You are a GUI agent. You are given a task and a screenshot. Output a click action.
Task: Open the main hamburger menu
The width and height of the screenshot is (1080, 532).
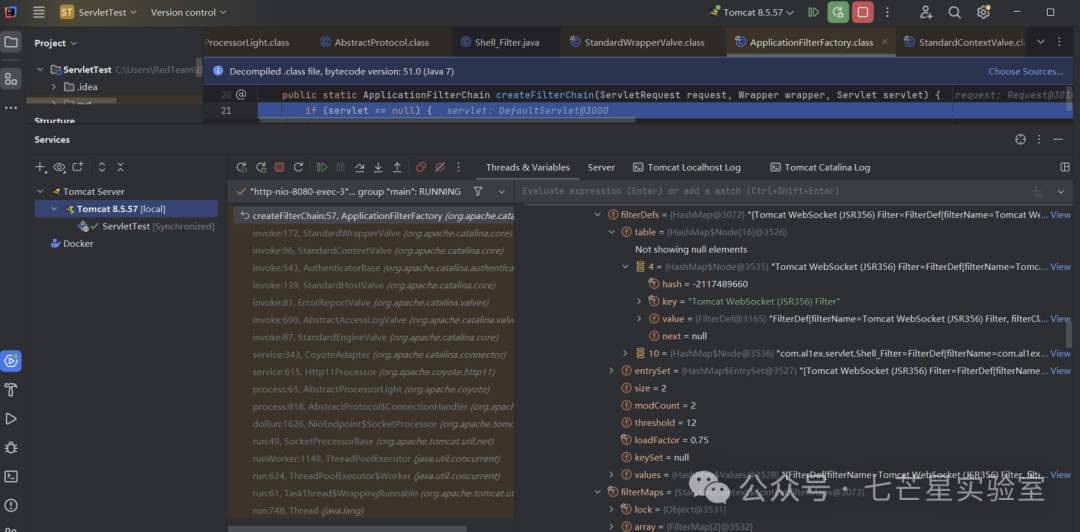[39, 12]
